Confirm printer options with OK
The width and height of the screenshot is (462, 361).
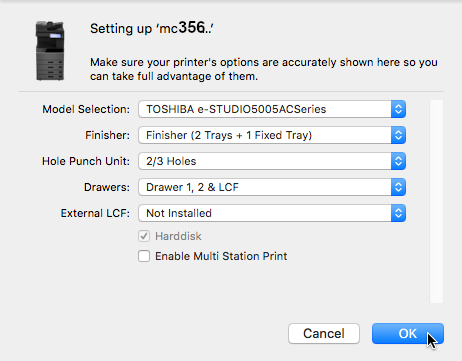[408, 333]
